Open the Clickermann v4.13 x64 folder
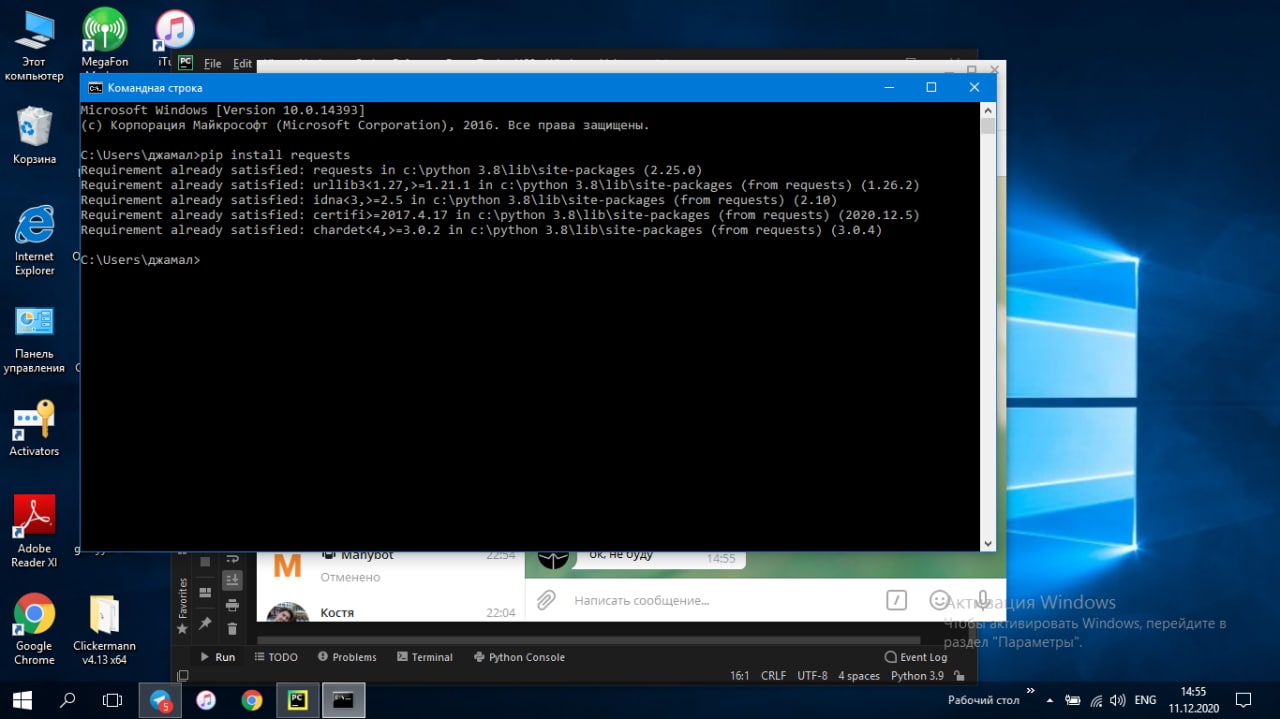Viewport: 1280px width, 719px height. tap(104, 630)
